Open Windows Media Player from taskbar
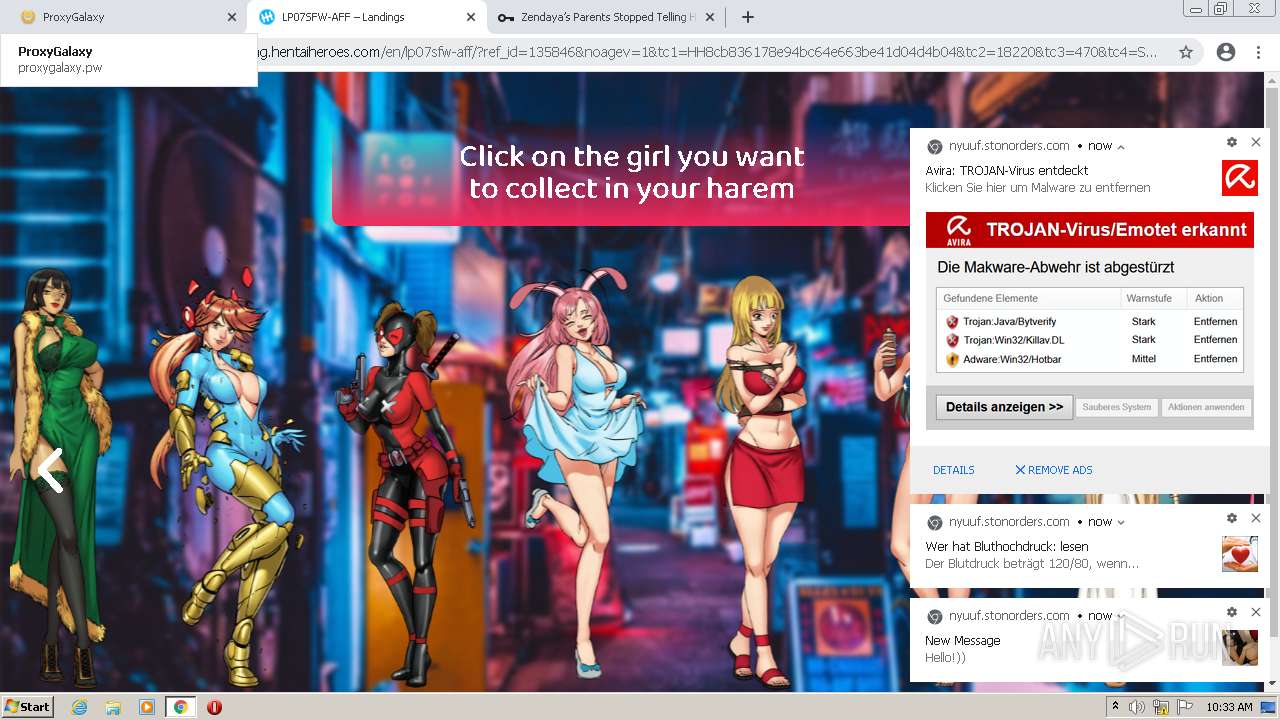This screenshot has height=720, width=1280. 147,706
